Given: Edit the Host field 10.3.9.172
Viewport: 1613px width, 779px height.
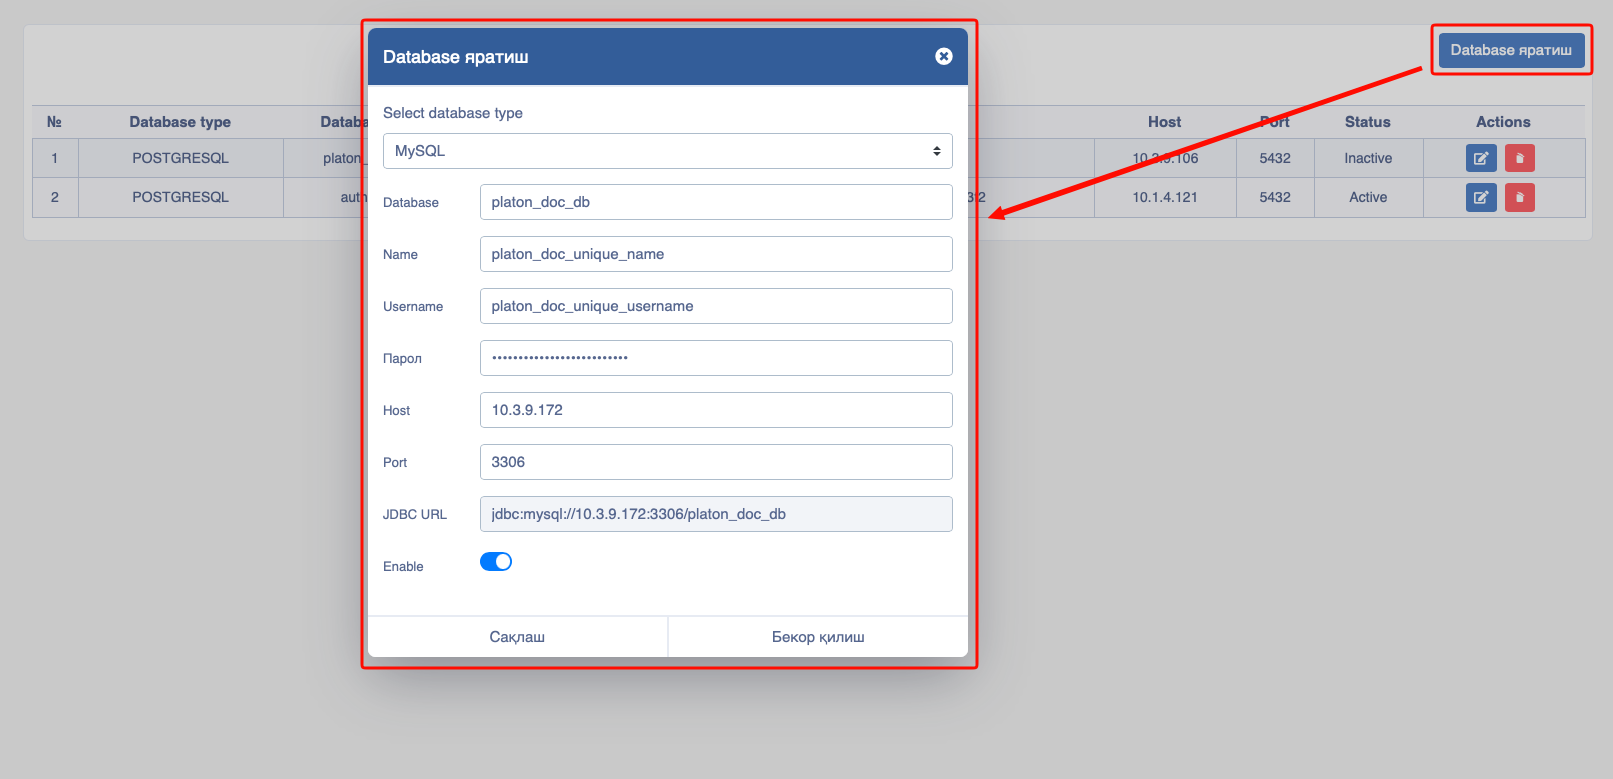Looking at the screenshot, I should [x=716, y=410].
